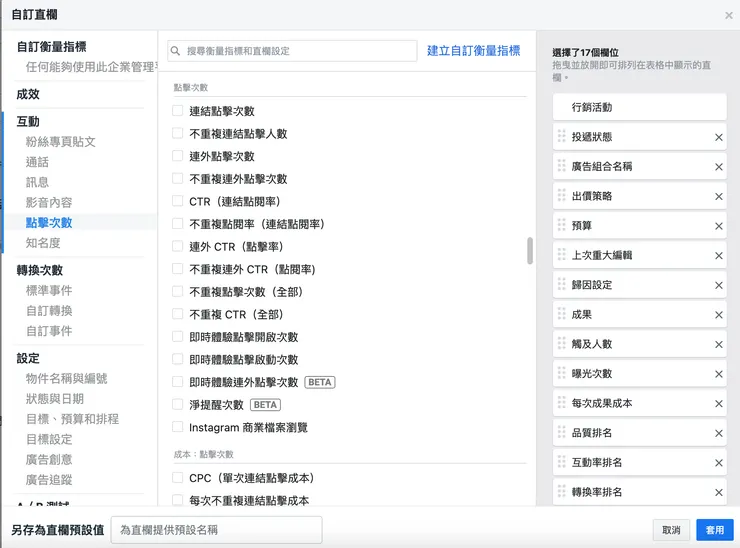Screen dimensions: 740x548
Task: Remove the 轉換率排名 column with its X
Action: (x=718, y=492)
